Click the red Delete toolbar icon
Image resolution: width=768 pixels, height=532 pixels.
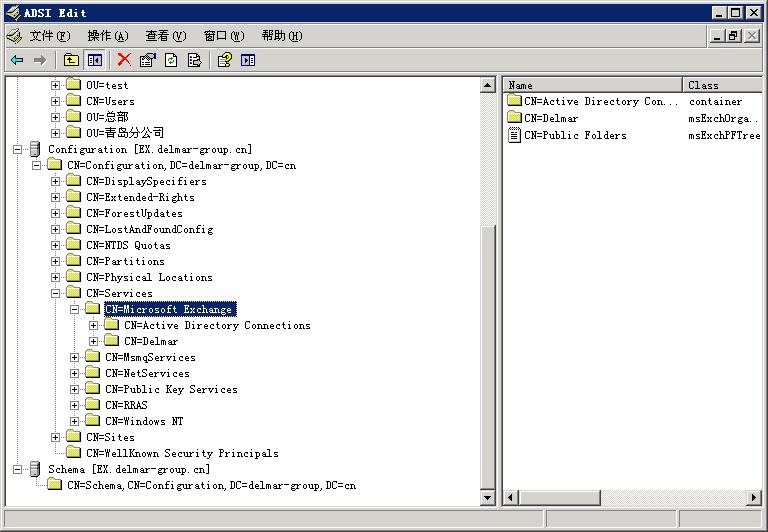point(124,60)
